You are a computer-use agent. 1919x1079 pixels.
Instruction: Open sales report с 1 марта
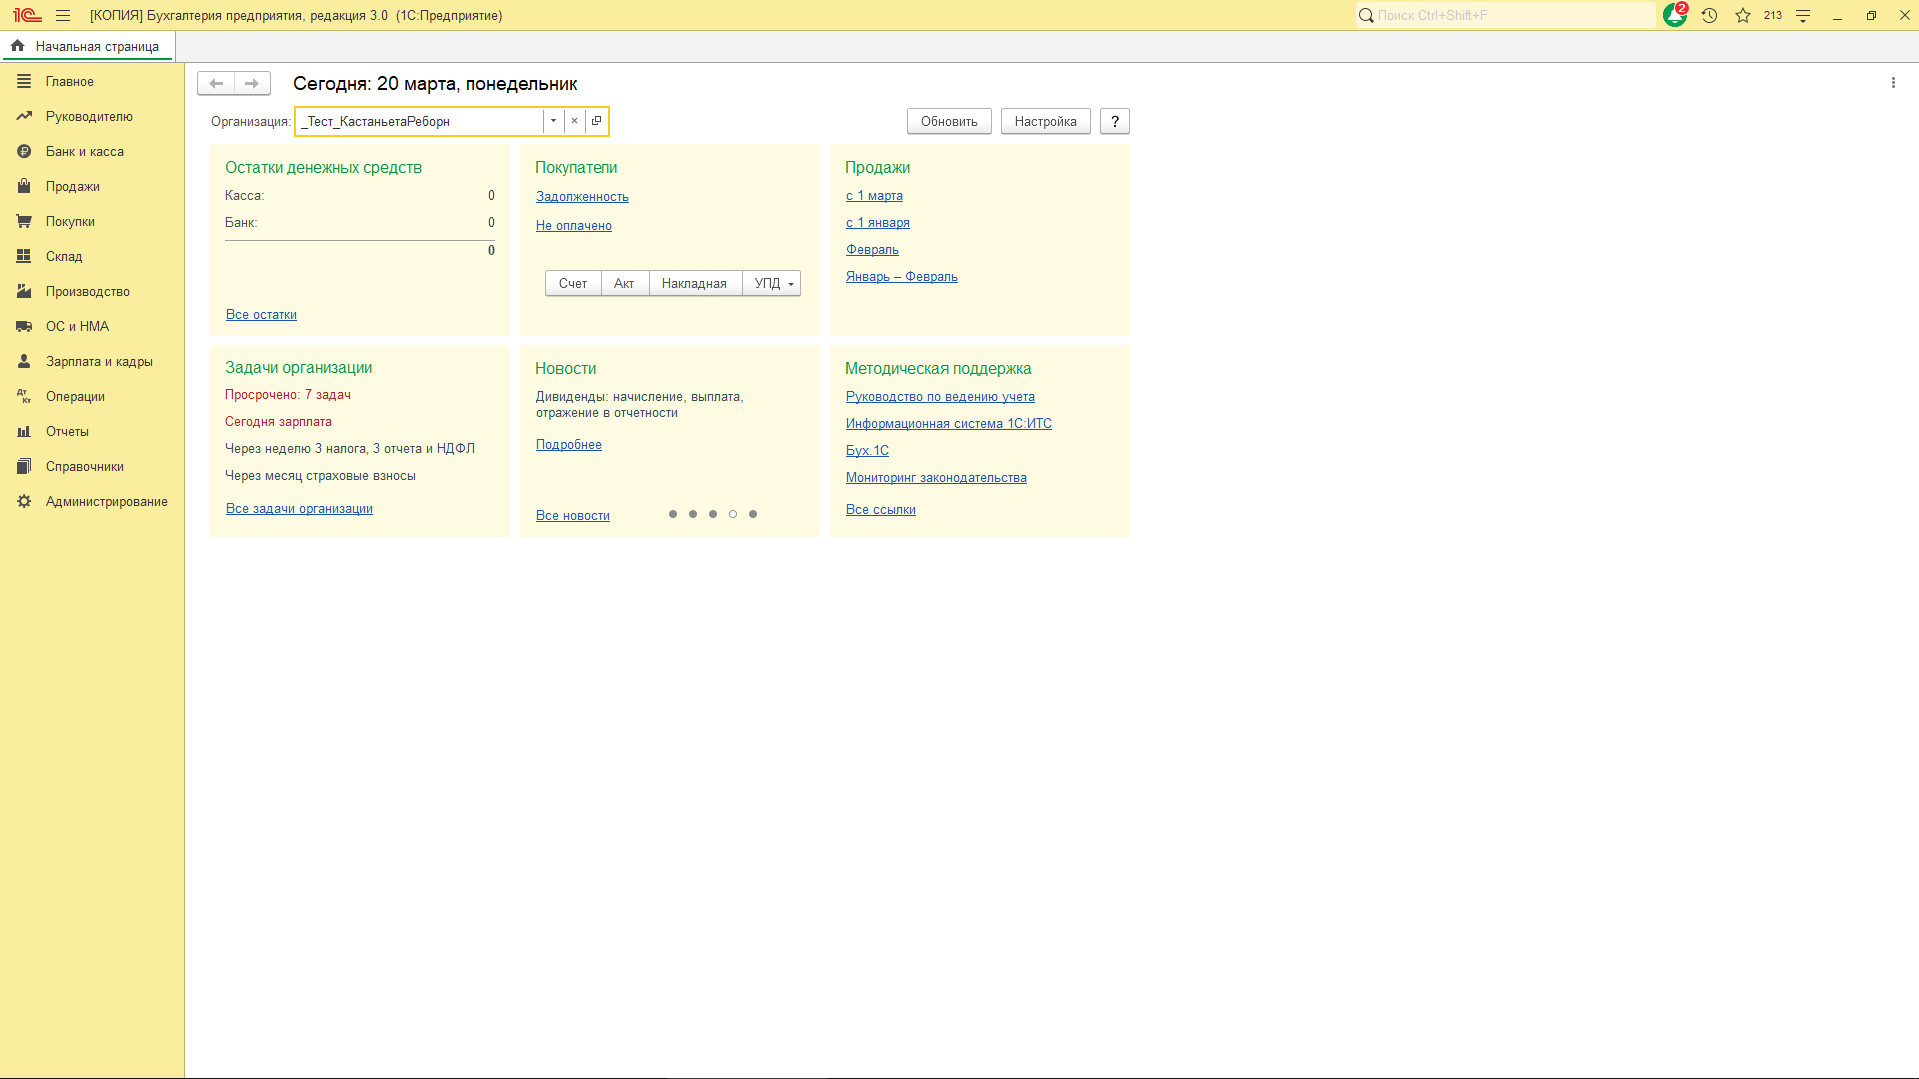[x=874, y=196]
